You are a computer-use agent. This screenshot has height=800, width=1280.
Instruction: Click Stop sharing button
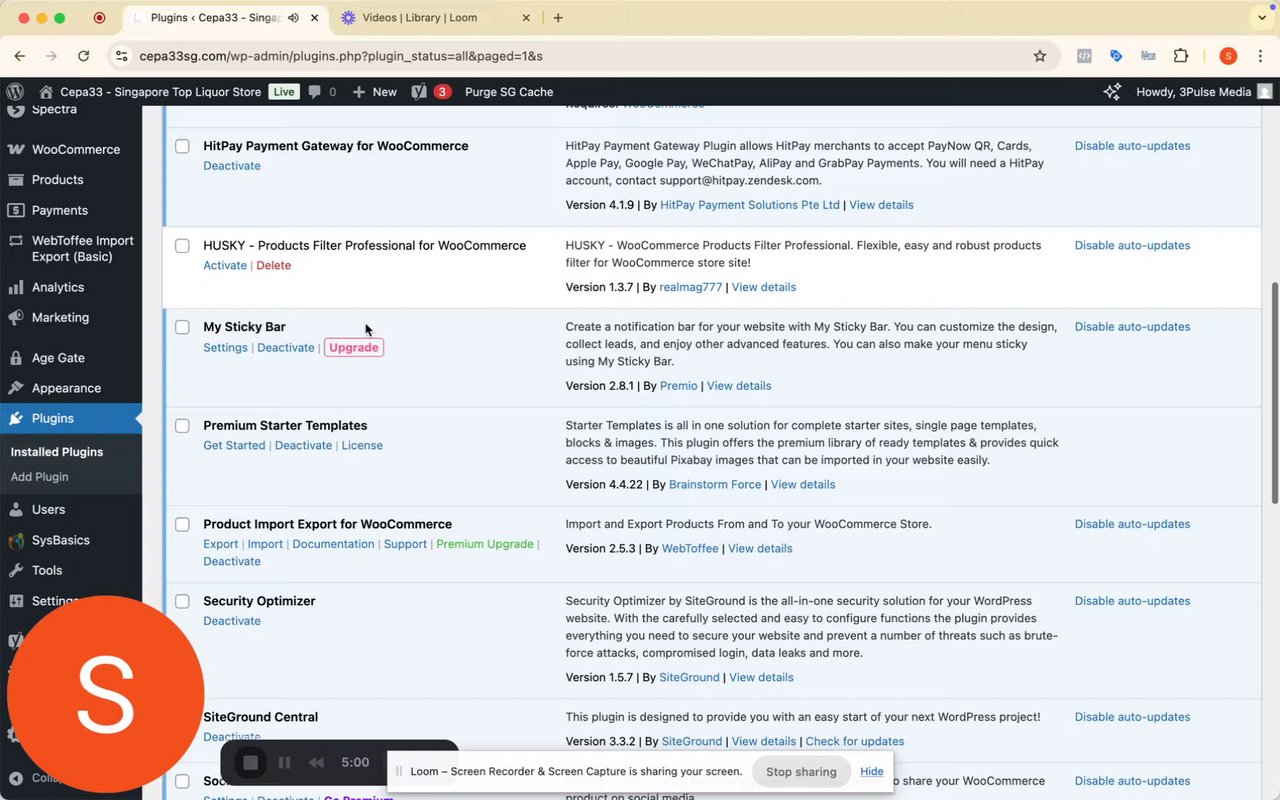click(x=801, y=772)
